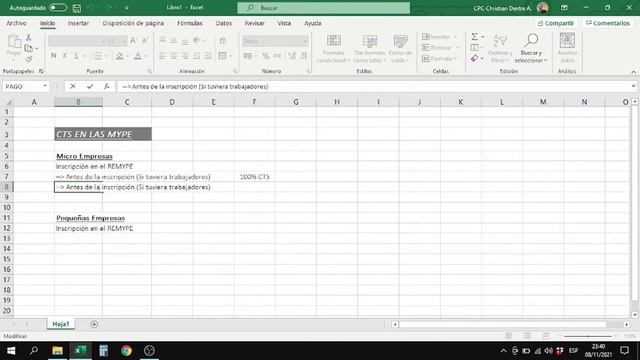The height and width of the screenshot is (360, 640).
Task: Click the wrap text icon
Action: [x=222, y=40]
